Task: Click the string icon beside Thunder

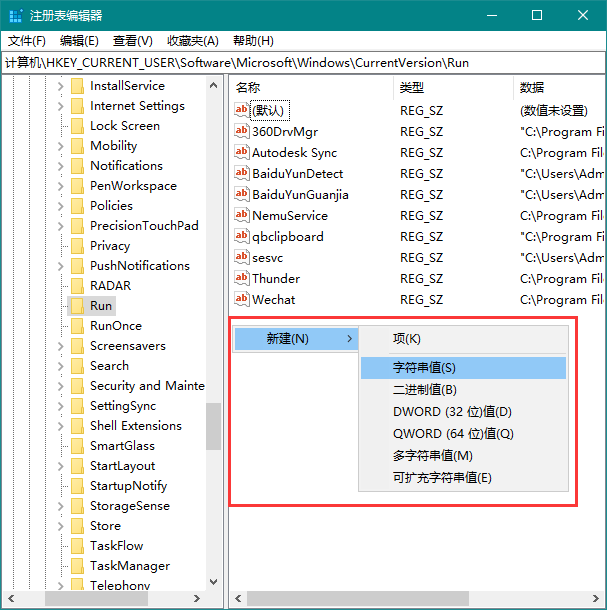Action: [242, 278]
